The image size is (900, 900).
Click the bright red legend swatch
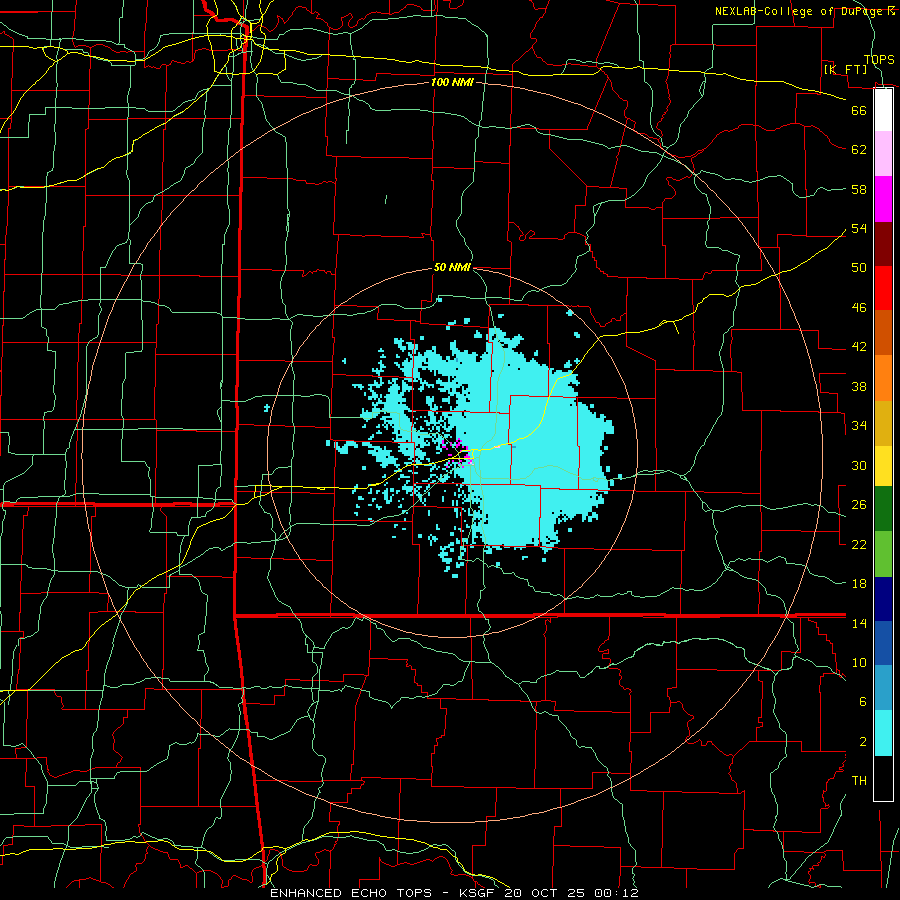click(883, 288)
